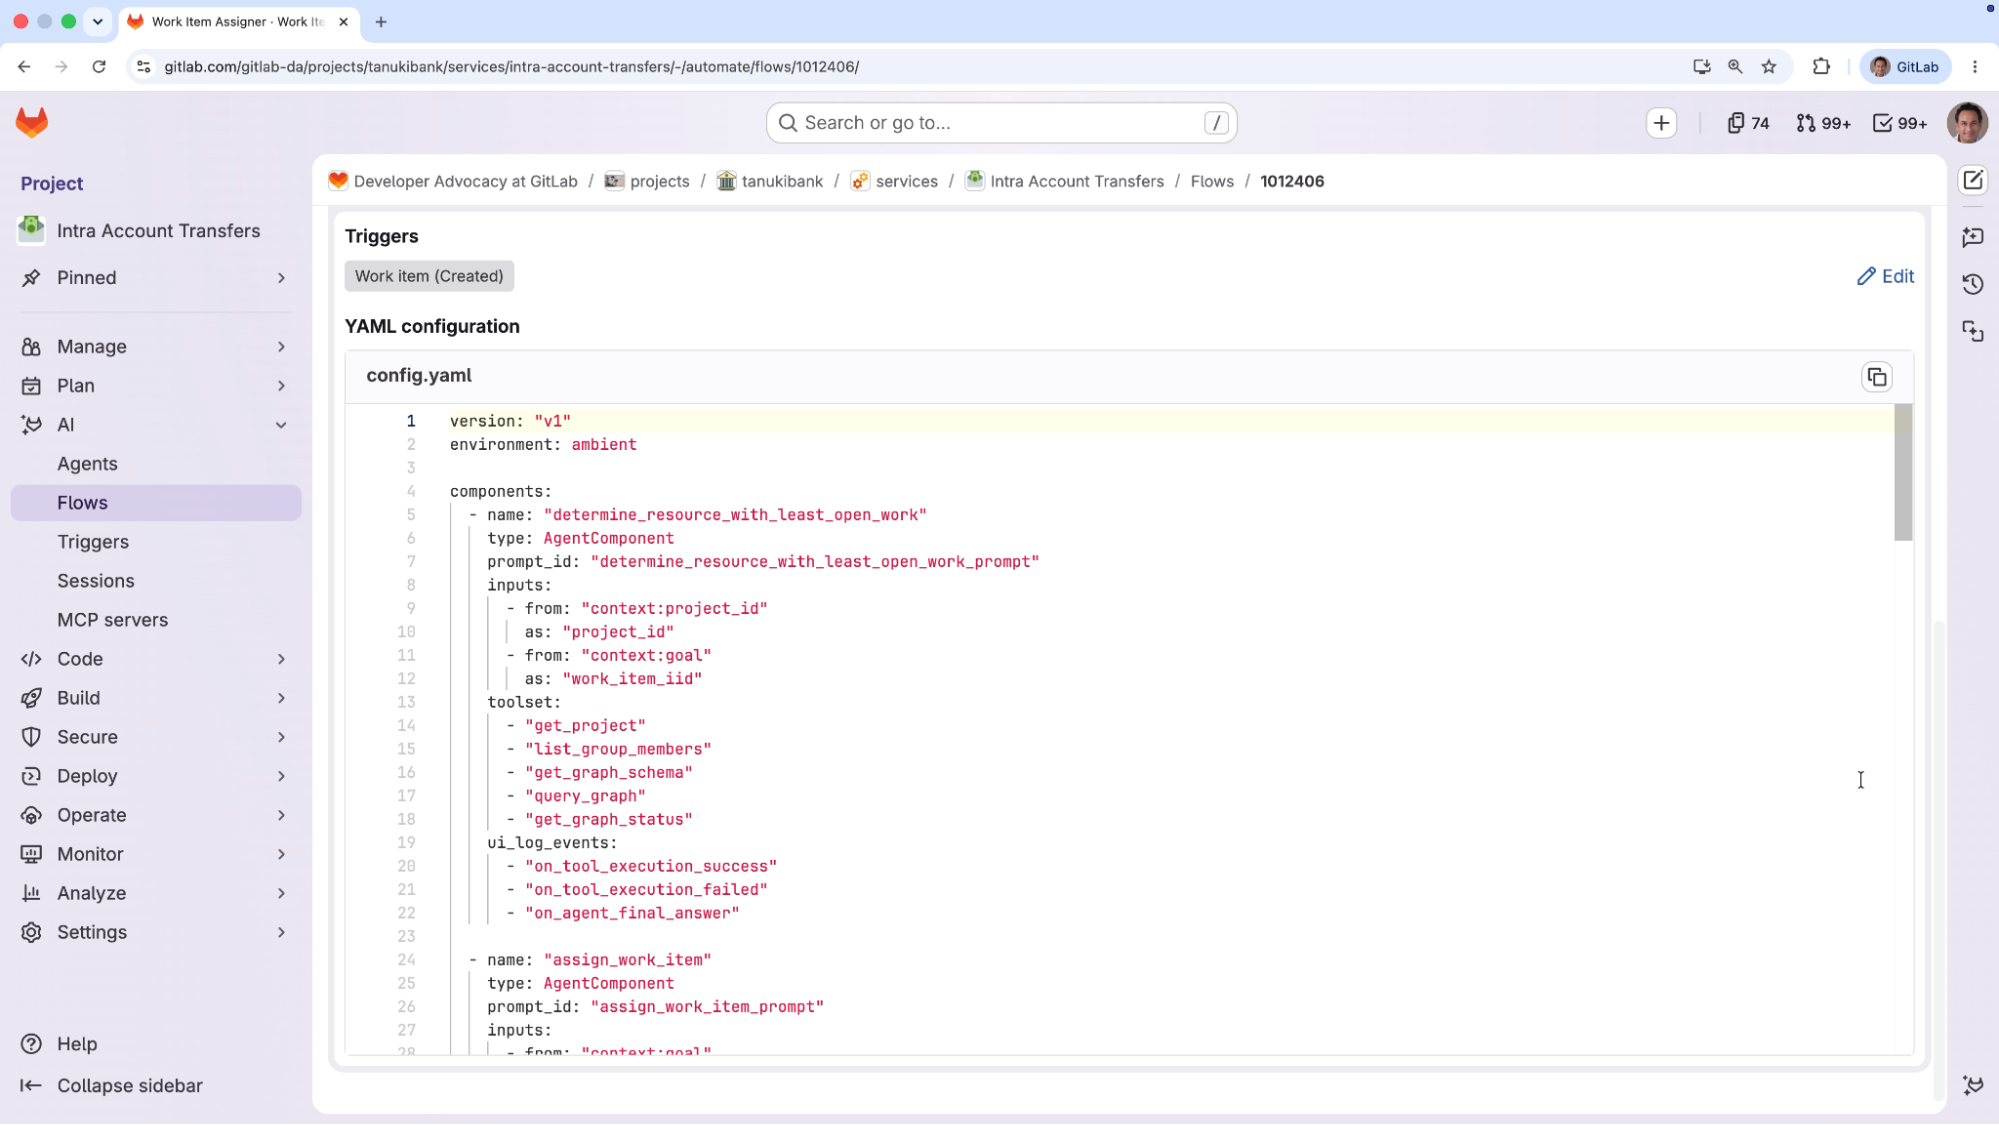Click the browser address bar URL
Viewport: 1999px width, 1125px height.
click(511, 67)
